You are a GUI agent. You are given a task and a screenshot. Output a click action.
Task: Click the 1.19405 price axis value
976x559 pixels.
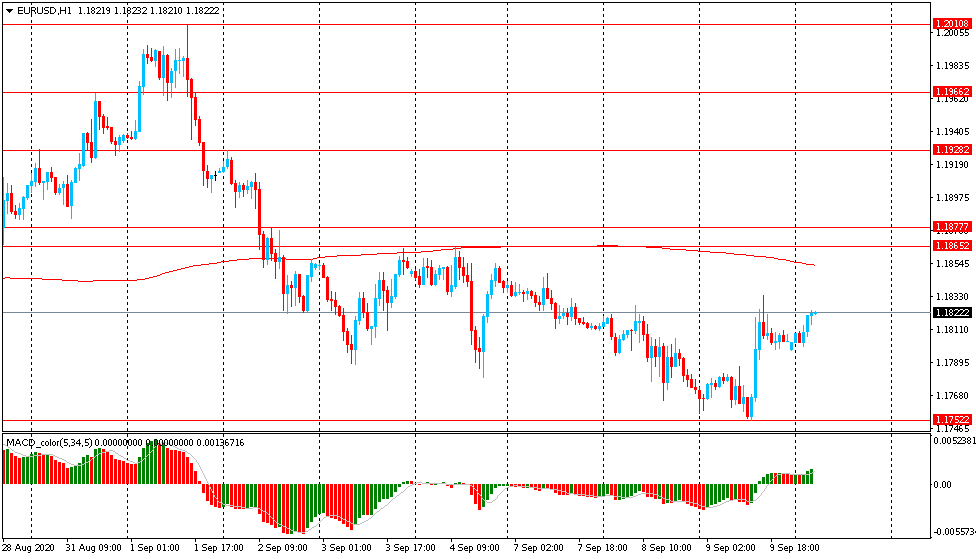tap(952, 131)
